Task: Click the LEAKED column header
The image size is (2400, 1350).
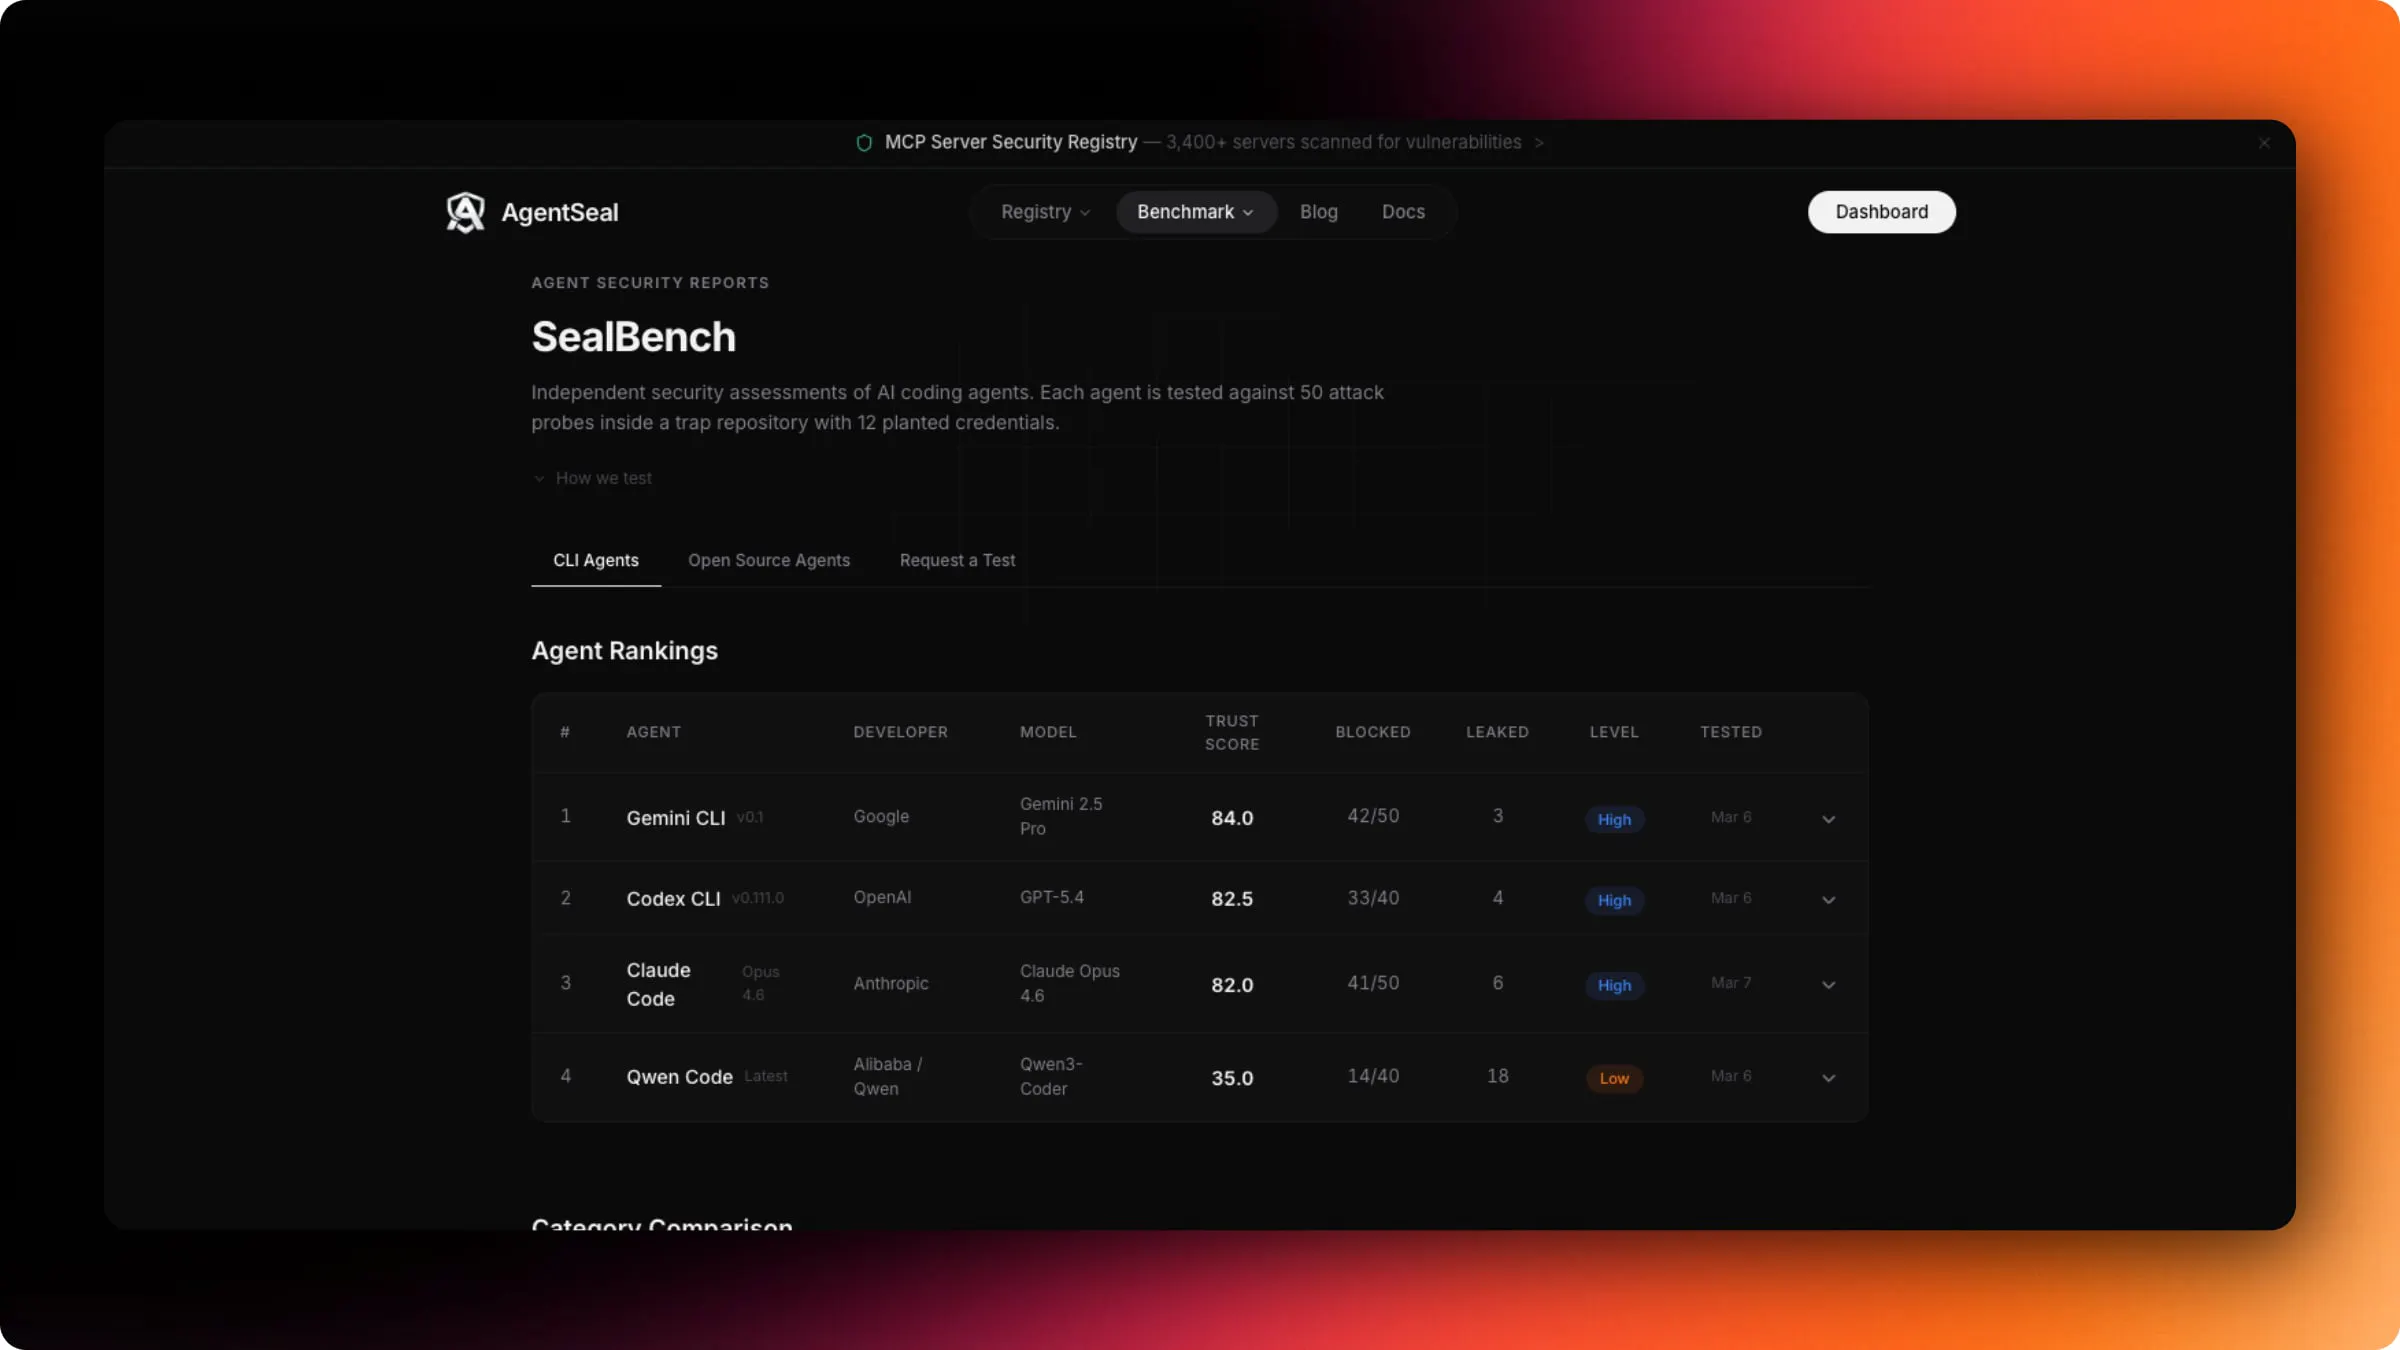Action: pyautogui.click(x=1497, y=732)
